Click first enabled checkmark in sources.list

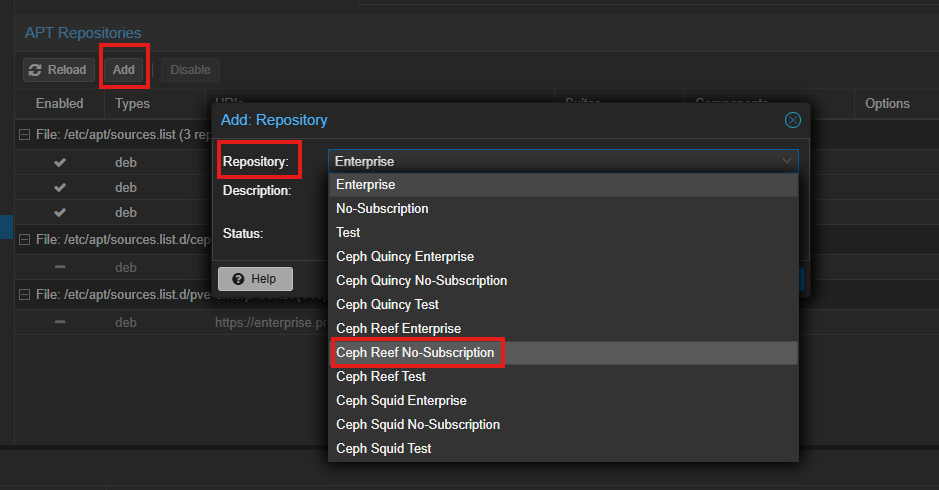pos(60,162)
